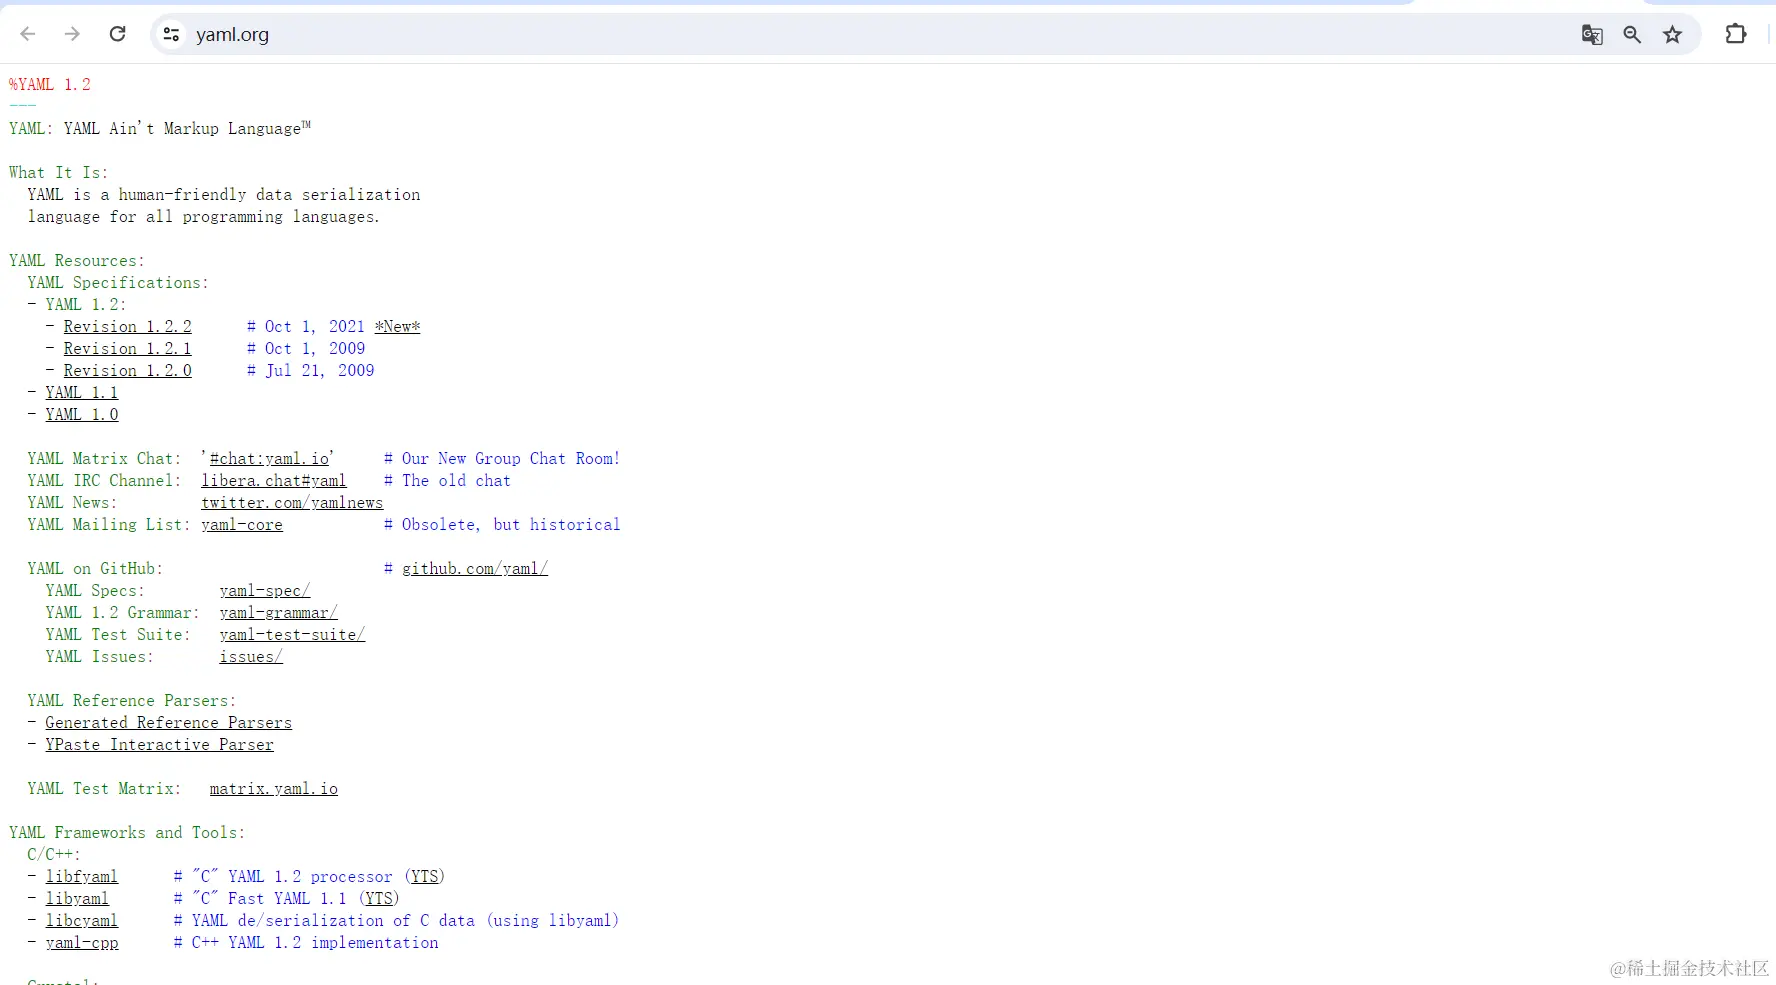Open site information icon in address bar
This screenshot has width=1776, height=985.
pyautogui.click(x=171, y=34)
